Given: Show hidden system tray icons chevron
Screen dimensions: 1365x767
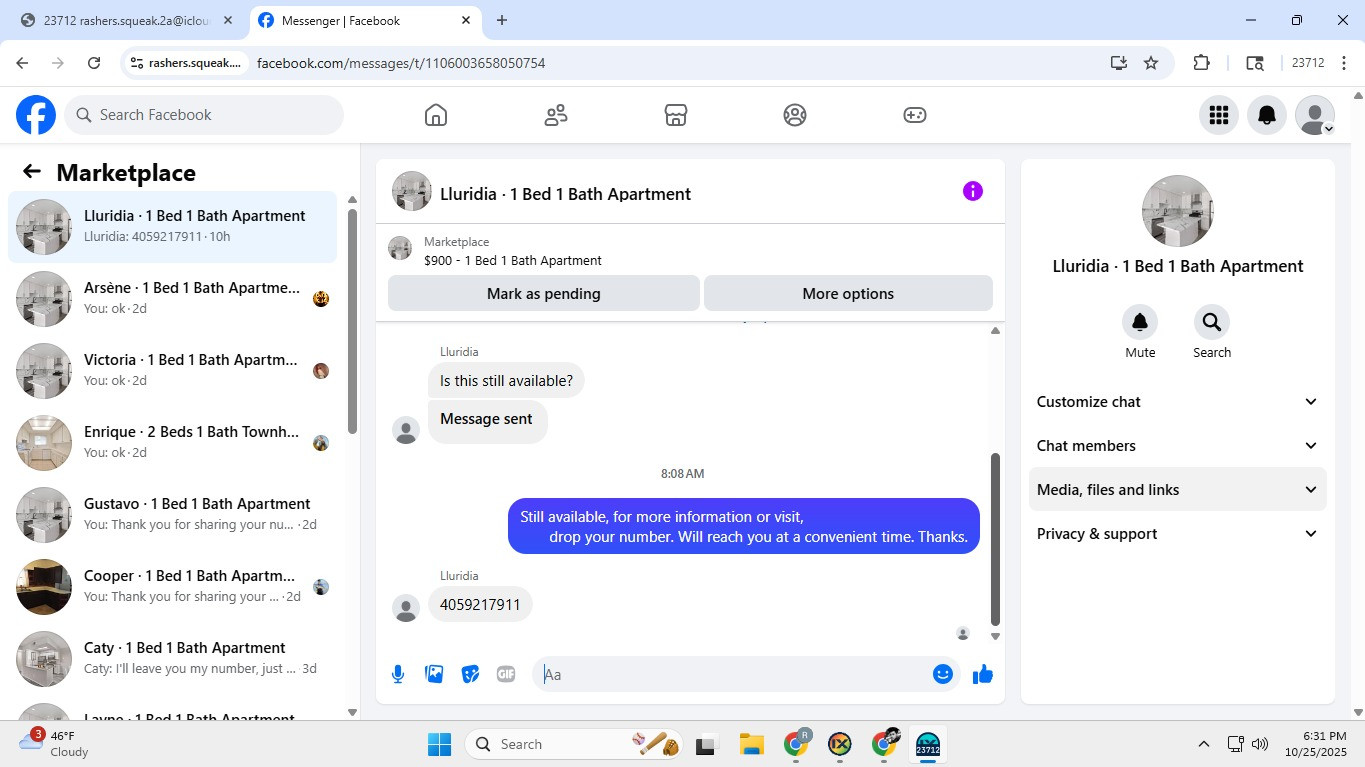Looking at the screenshot, I should (1204, 744).
